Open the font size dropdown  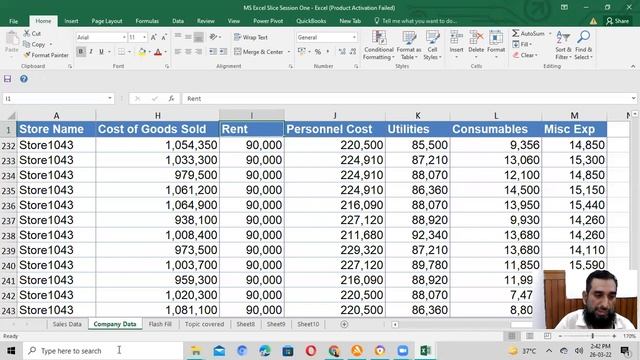144,37
